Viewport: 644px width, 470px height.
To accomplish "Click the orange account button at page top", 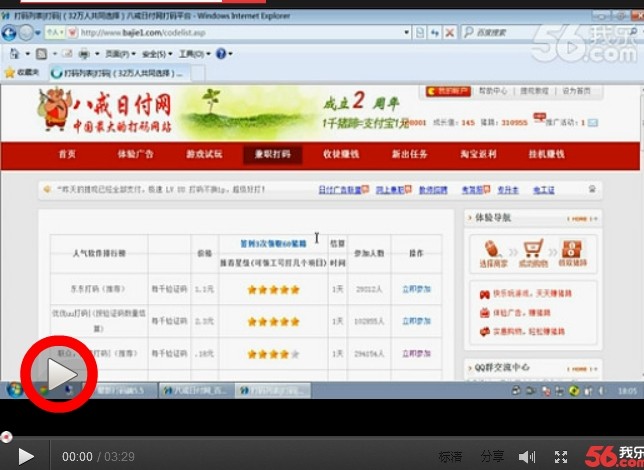I will pyautogui.click(x=448, y=91).
